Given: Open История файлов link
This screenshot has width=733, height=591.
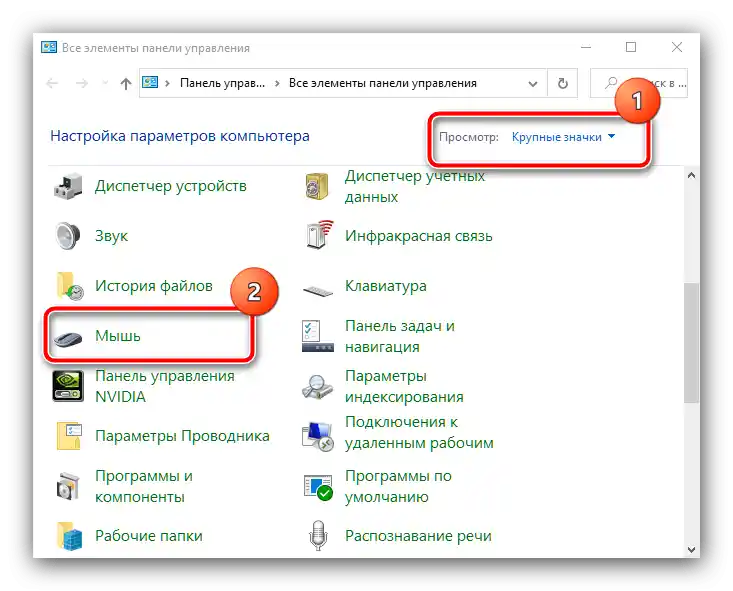Looking at the screenshot, I should click(x=154, y=286).
